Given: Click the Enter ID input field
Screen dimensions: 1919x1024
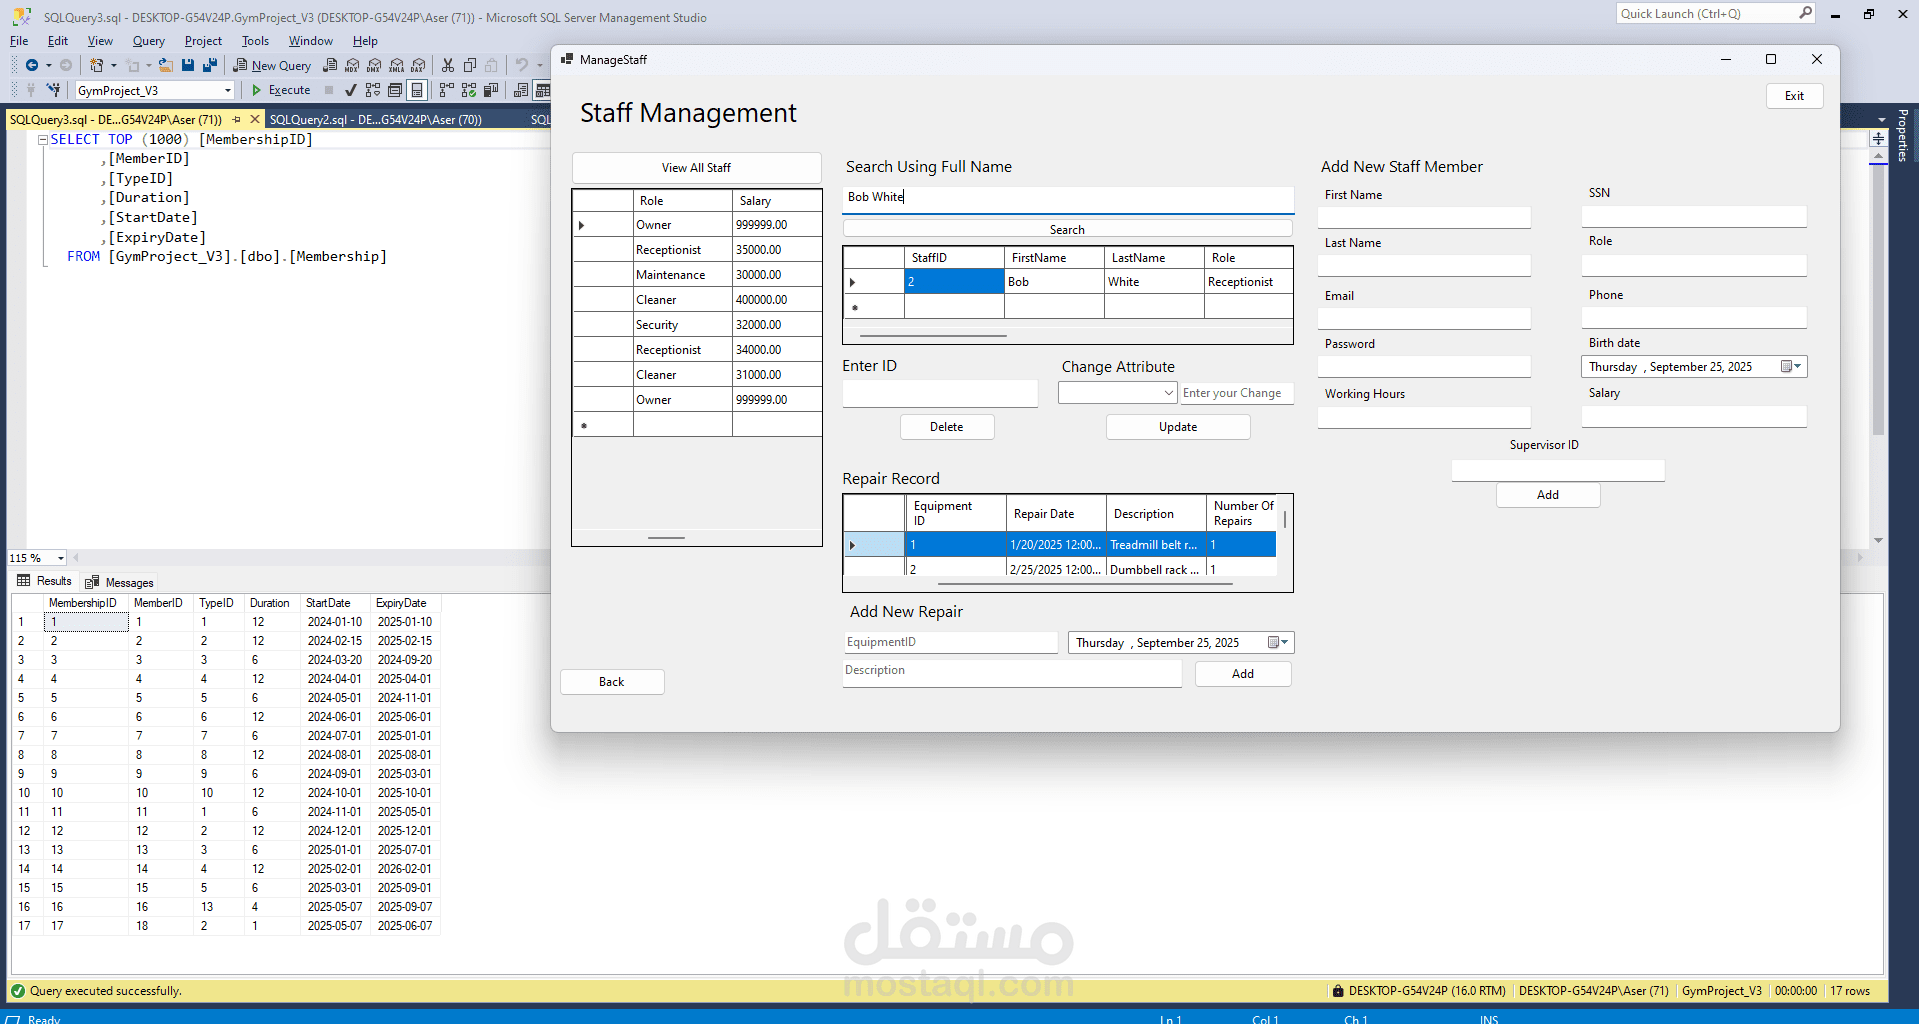Looking at the screenshot, I should pos(940,394).
